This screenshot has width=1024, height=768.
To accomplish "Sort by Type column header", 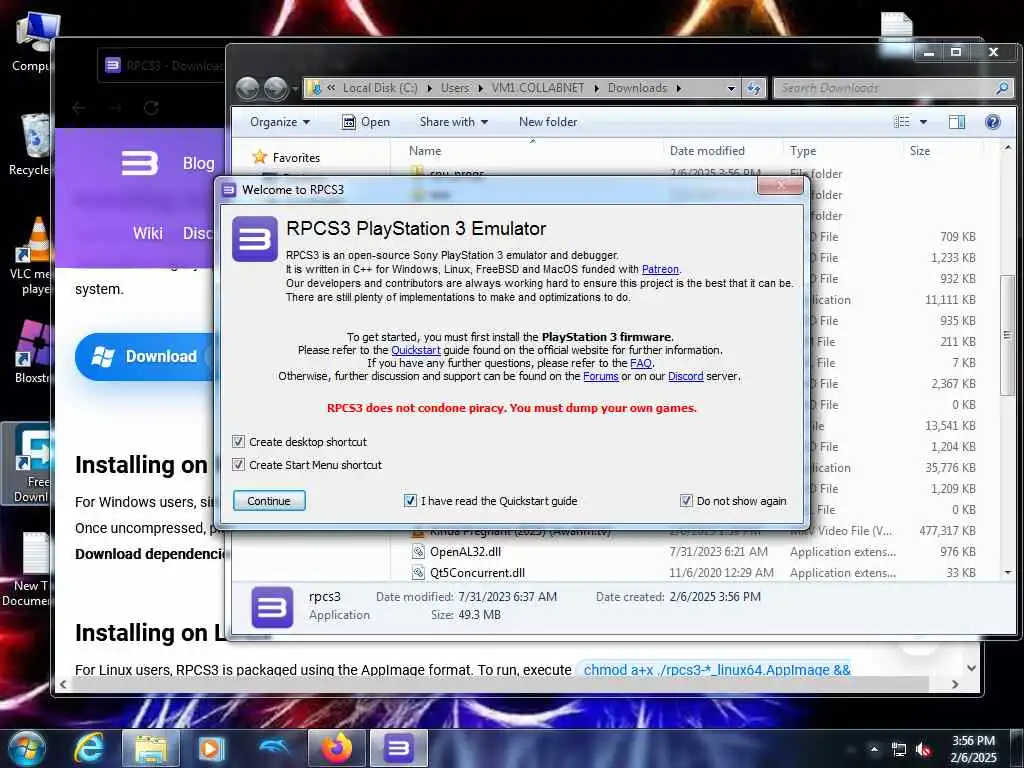I will point(803,151).
